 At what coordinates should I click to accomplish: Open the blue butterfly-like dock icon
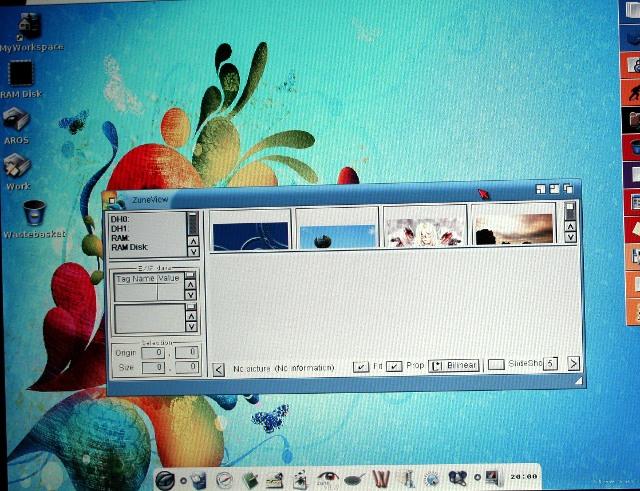click(x=458, y=478)
